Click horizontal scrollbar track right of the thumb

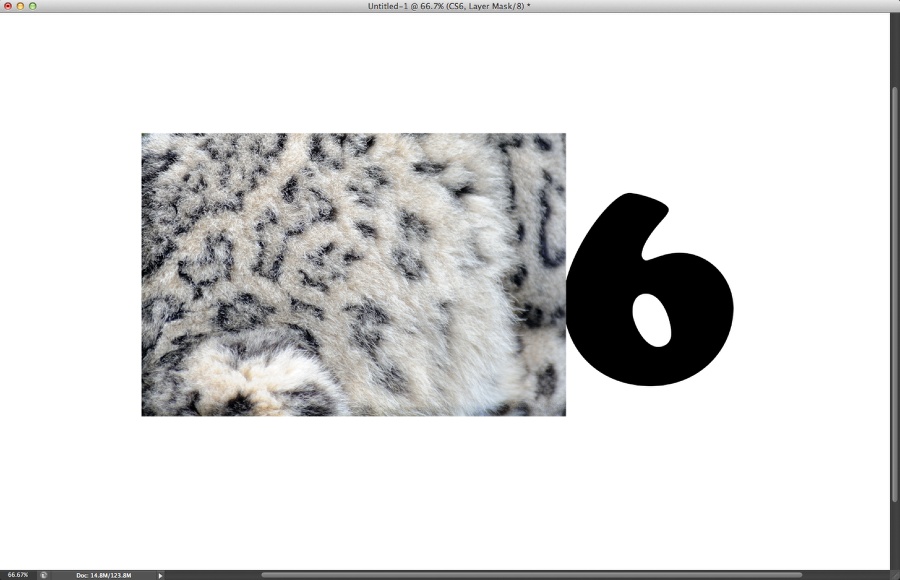coord(840,575)
